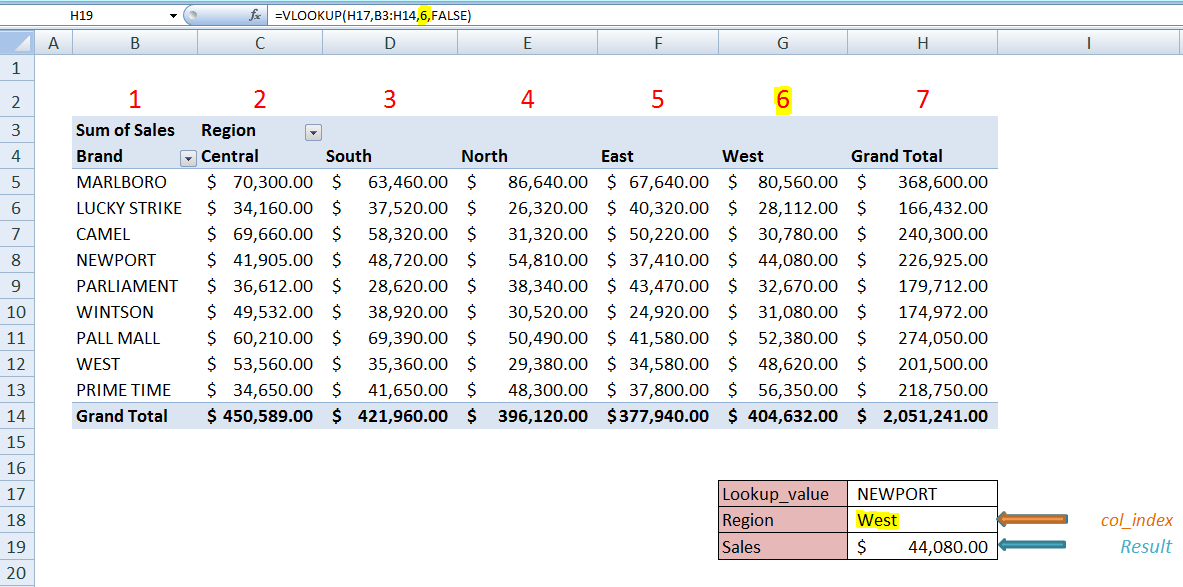The image size is (1183, 587).
Task: Select column E header
Action: pyautogui.click(x=527, y=44)
